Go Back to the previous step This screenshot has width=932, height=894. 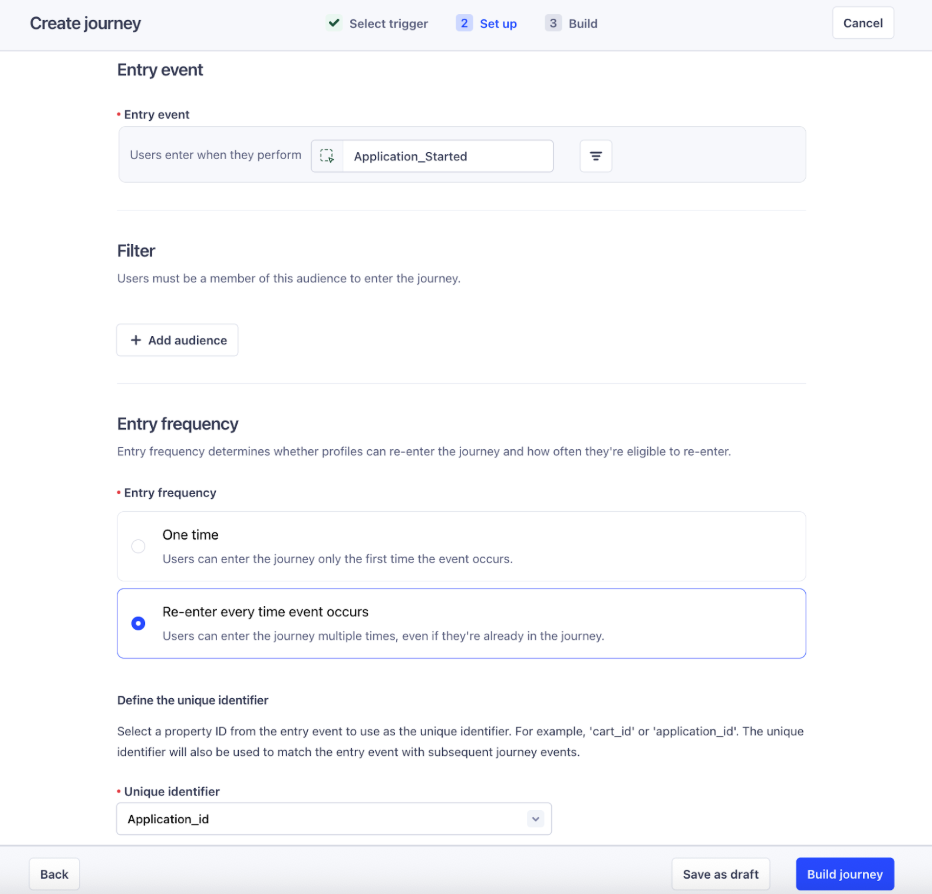click(54, 874)
